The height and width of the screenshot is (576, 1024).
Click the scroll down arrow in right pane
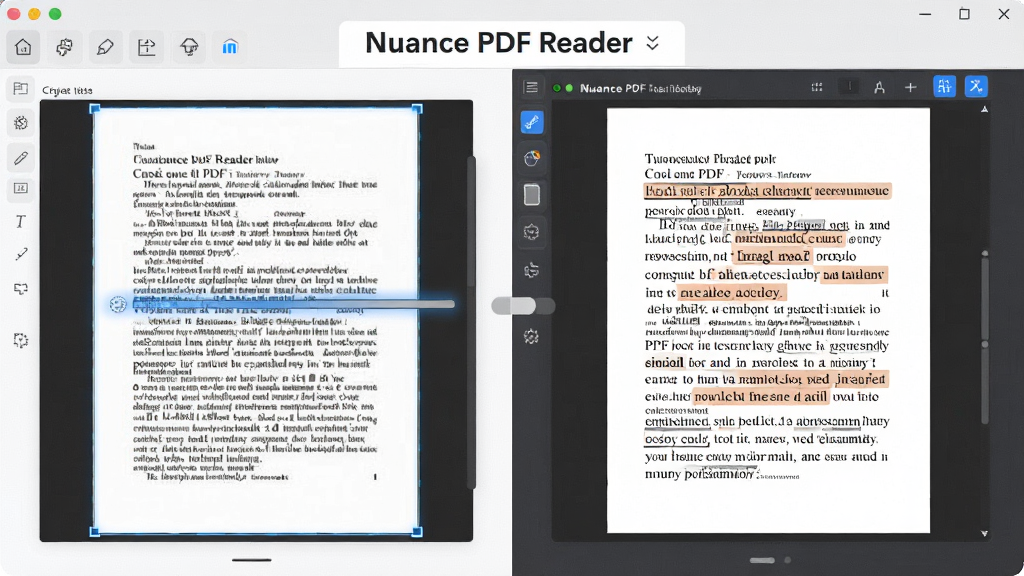(x=984, y=534)
